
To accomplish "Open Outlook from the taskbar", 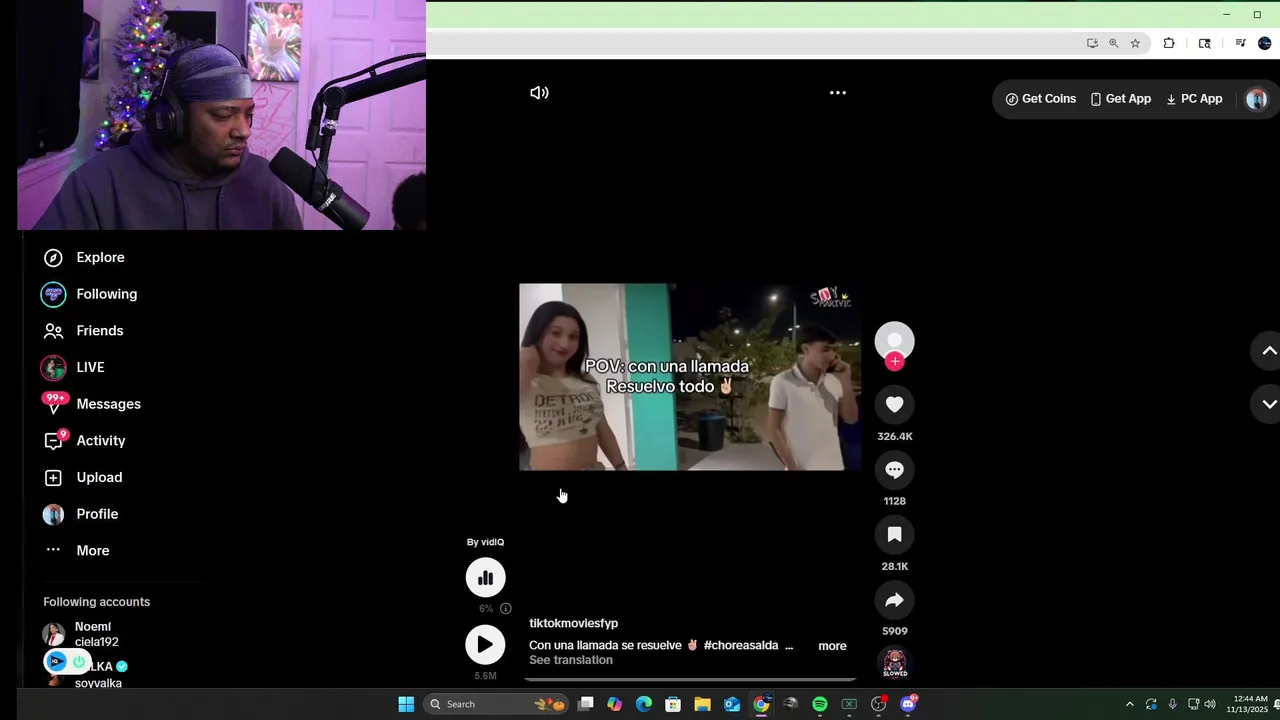I will tap(732, 704).
